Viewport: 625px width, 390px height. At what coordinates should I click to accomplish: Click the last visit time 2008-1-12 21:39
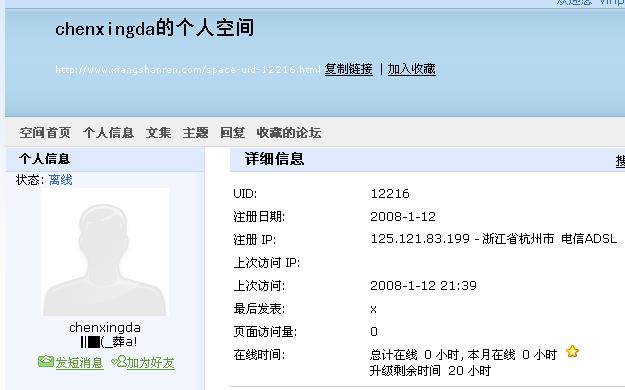click(423, 286)
